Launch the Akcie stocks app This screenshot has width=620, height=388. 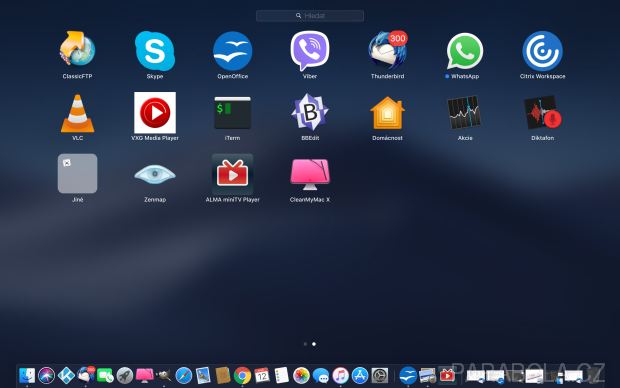(464, 113)
